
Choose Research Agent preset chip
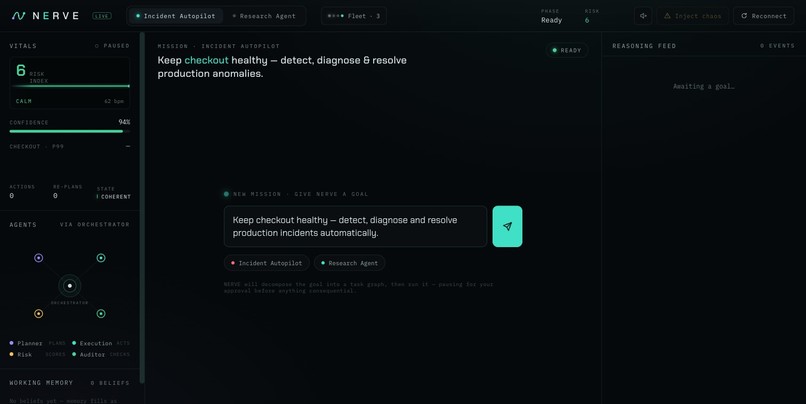coord(350,263)
